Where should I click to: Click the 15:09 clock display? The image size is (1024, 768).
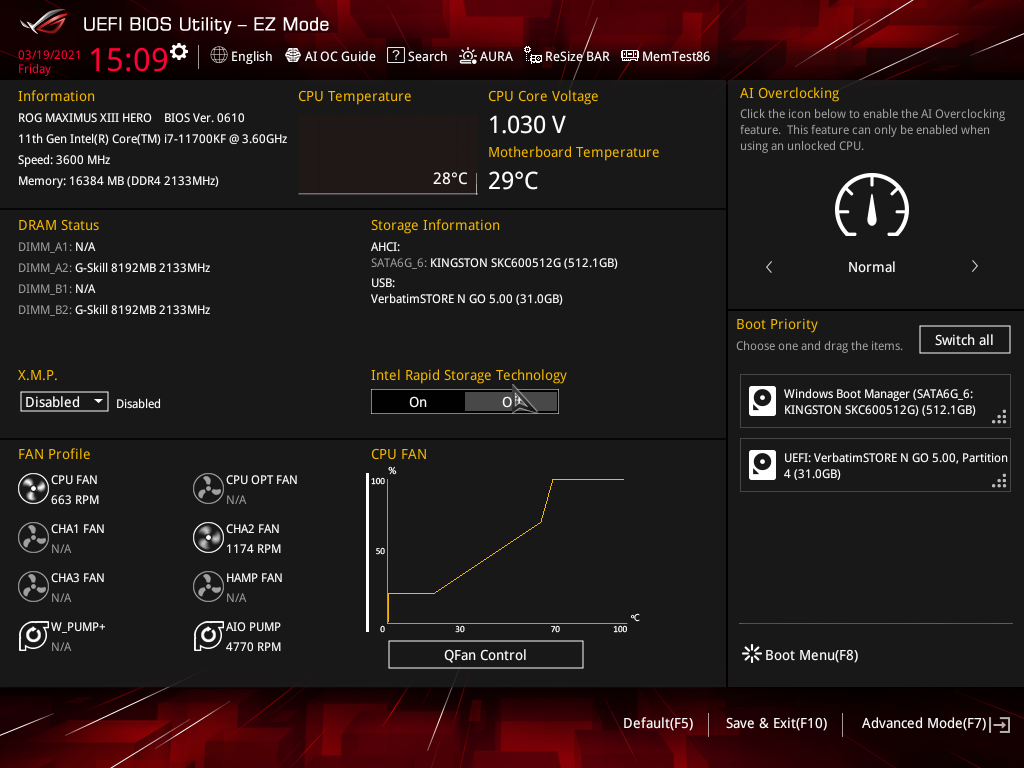tap(129, 59)
